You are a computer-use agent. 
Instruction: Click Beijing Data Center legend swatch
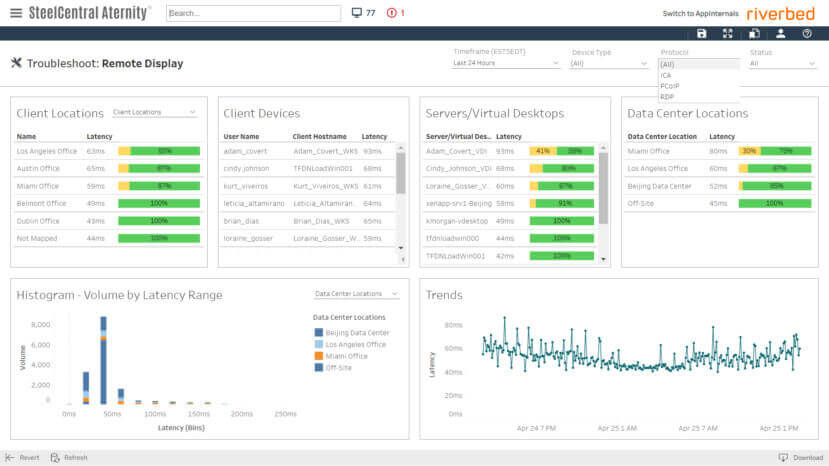click(x=319, y=333)
